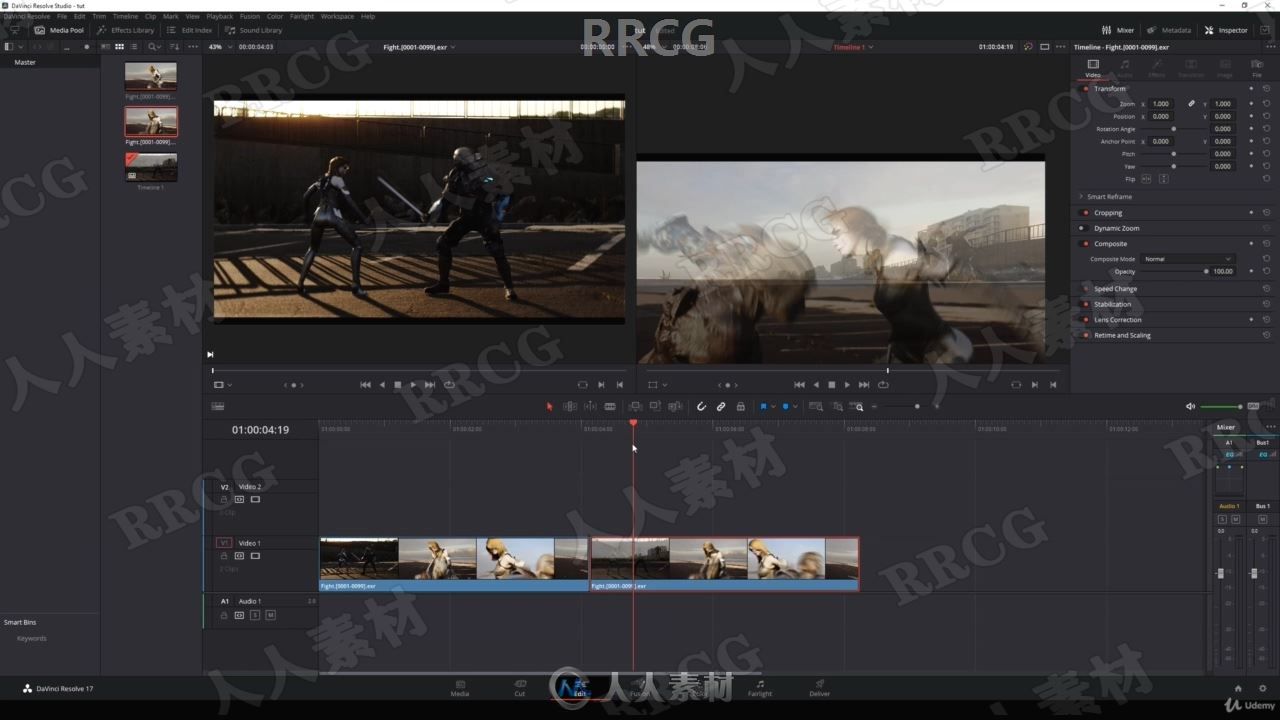Lock the Video 2 track
The width and height of the screenshot is (1280, 720).
(x=224, y=499)
